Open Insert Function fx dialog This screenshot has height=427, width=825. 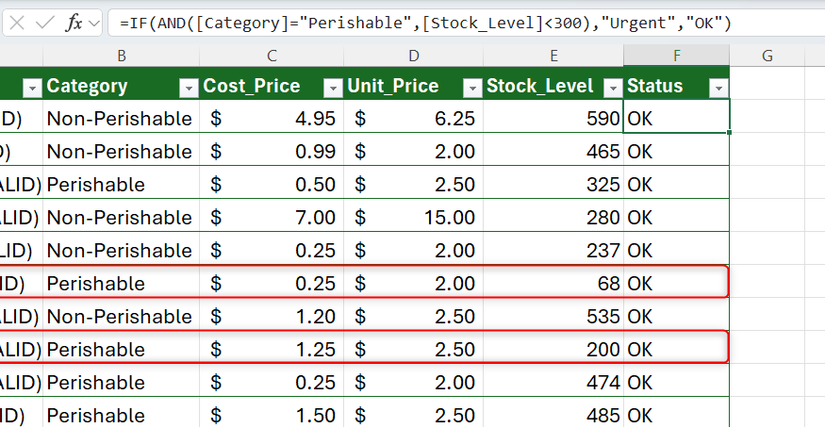pyautogui.click(x=74, y=23)
